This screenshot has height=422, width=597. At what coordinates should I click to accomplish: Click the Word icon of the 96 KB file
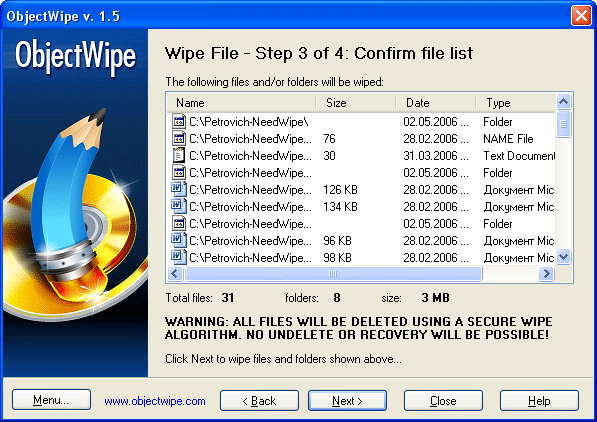(x=179, y=240)
